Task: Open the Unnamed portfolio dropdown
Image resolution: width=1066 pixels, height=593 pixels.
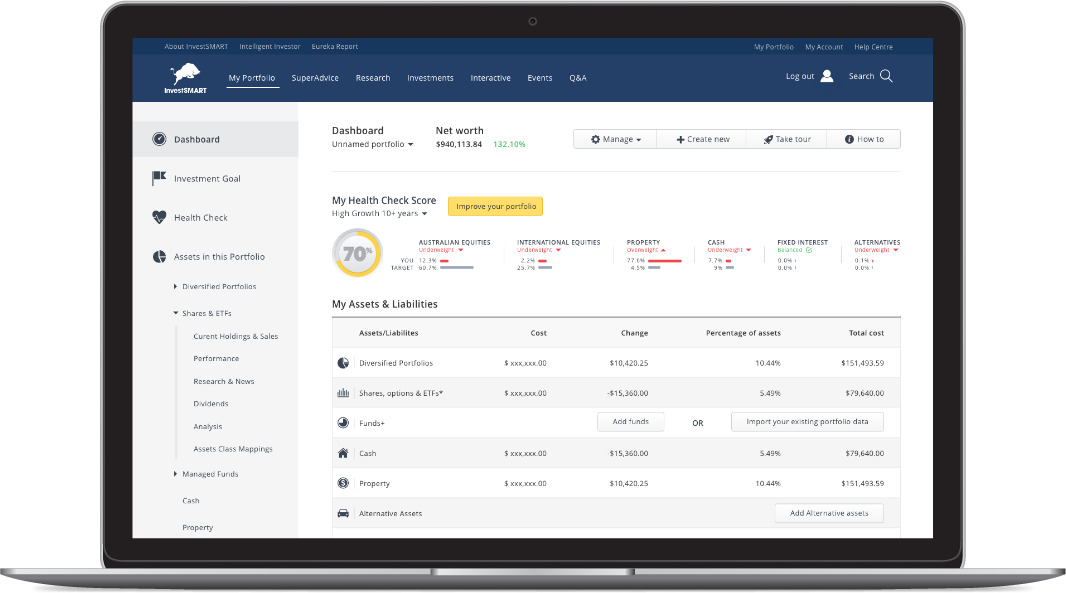Action: tap(372, 145)
